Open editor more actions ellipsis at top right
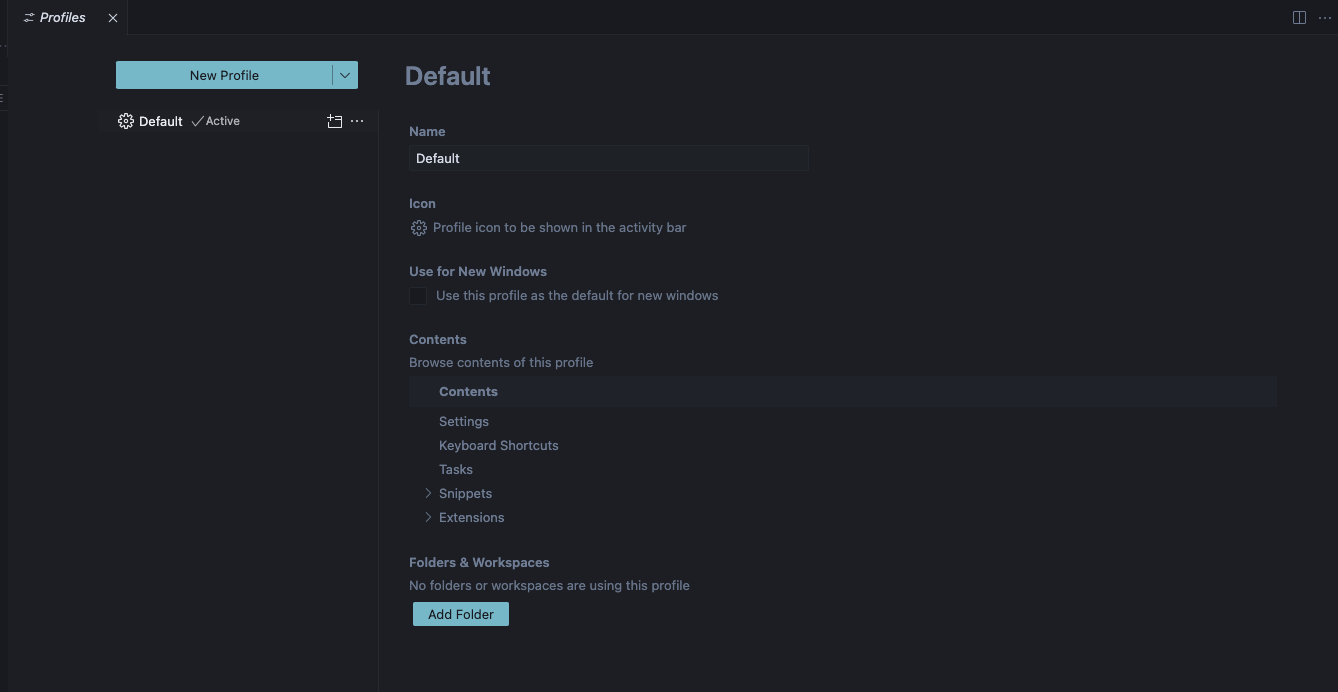 [x=1325, y=18]
